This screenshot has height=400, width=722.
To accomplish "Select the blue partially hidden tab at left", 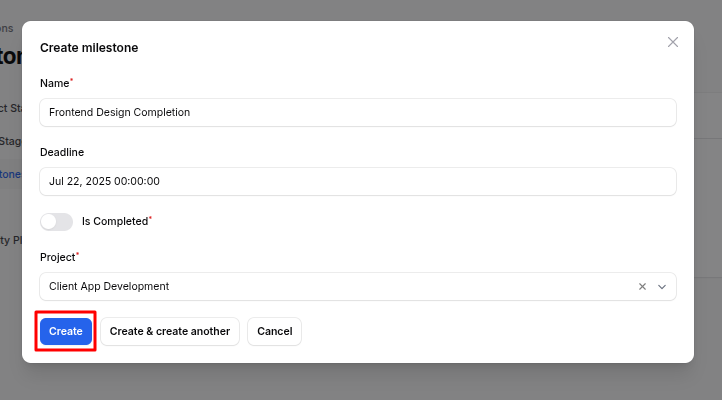I will pyautogui.click(x=10, y=174).
